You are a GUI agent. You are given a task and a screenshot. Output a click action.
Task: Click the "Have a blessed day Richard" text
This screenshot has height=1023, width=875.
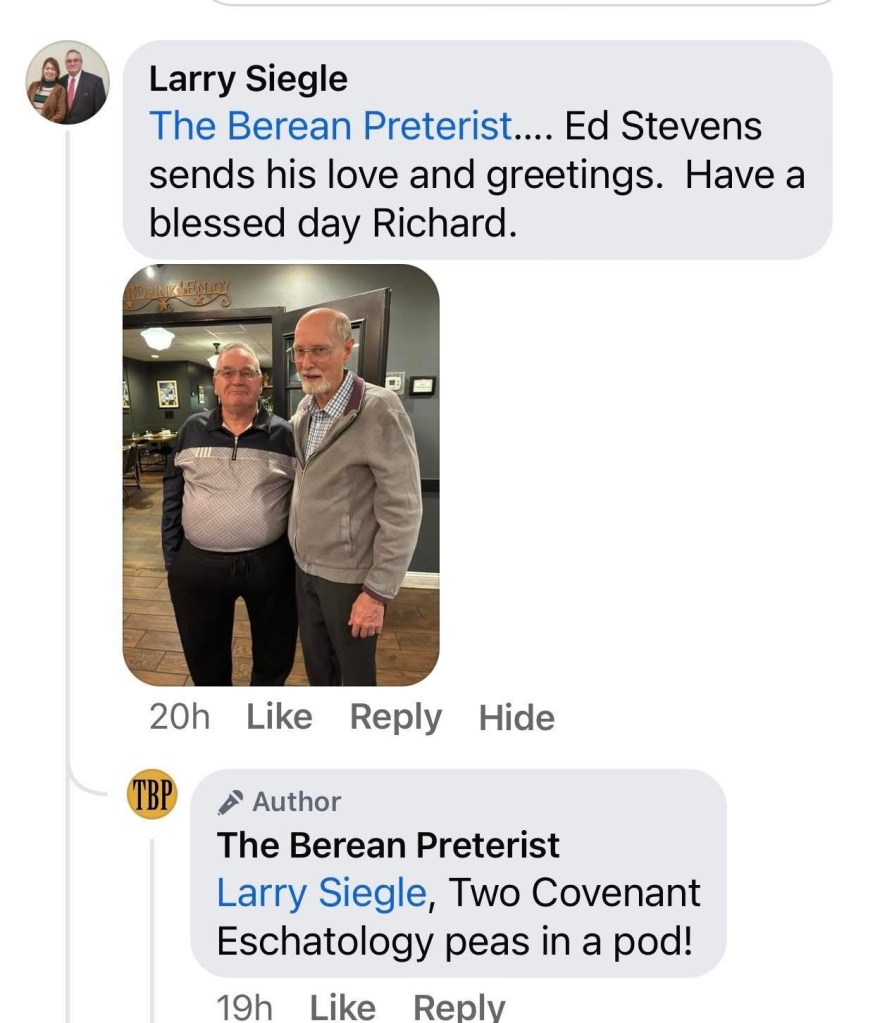point(332,223)
